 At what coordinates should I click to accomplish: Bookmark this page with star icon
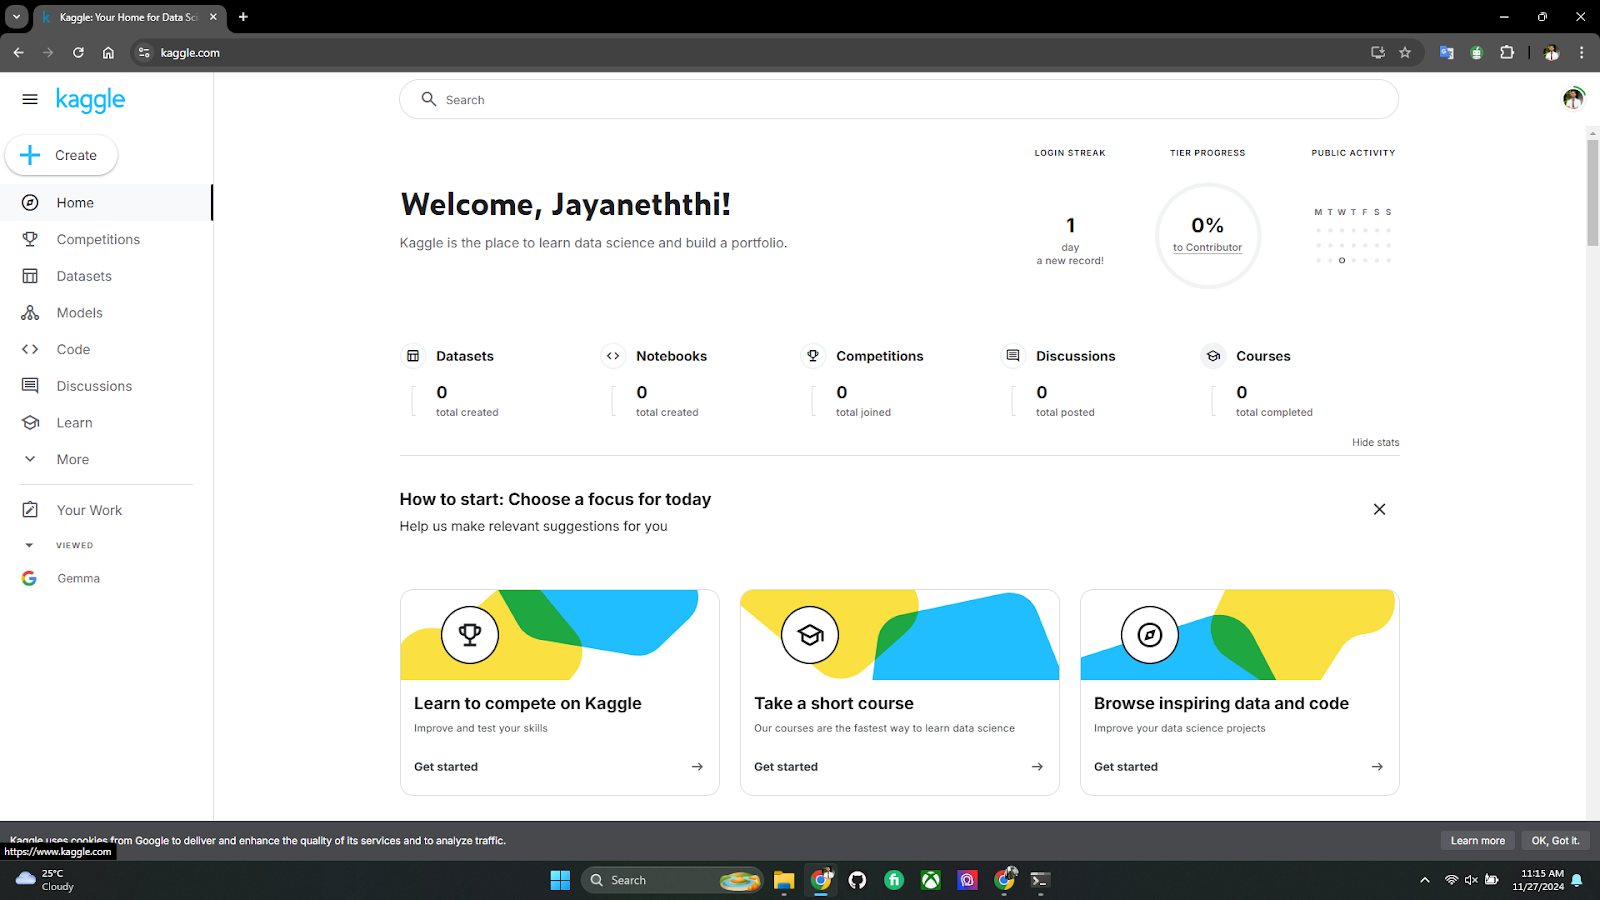pyautogui.click(x=1405, y=53)
